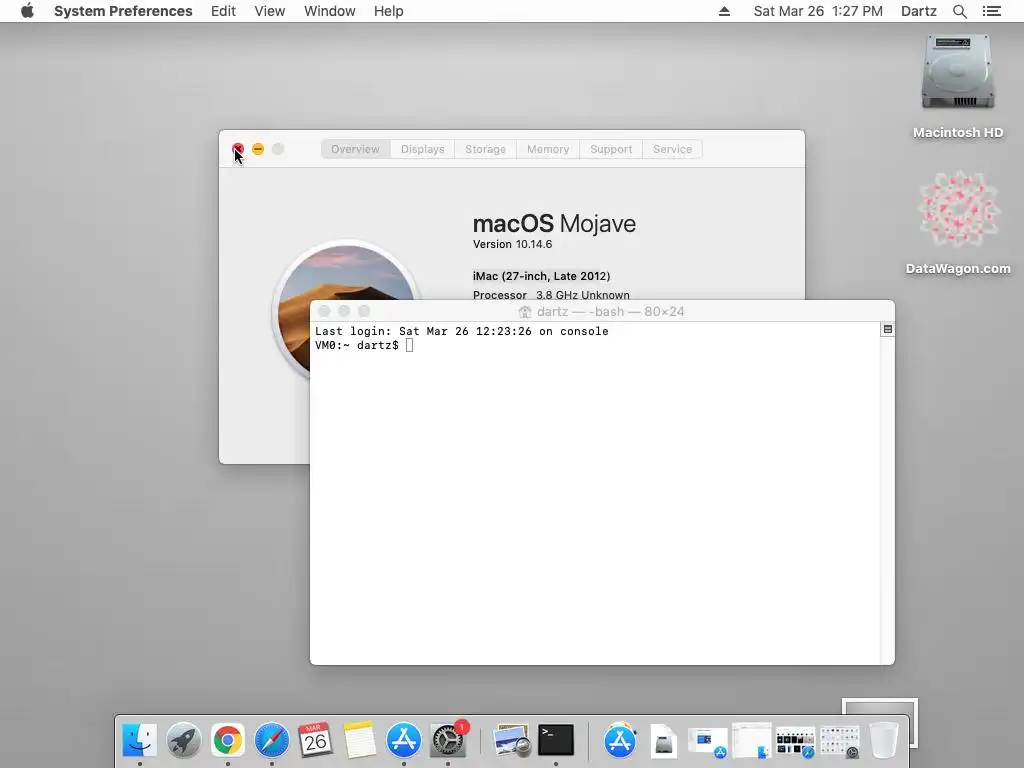Click Processor 3.8 GHz Unknown line
The image size is (1024, 768).
point(551,295)
